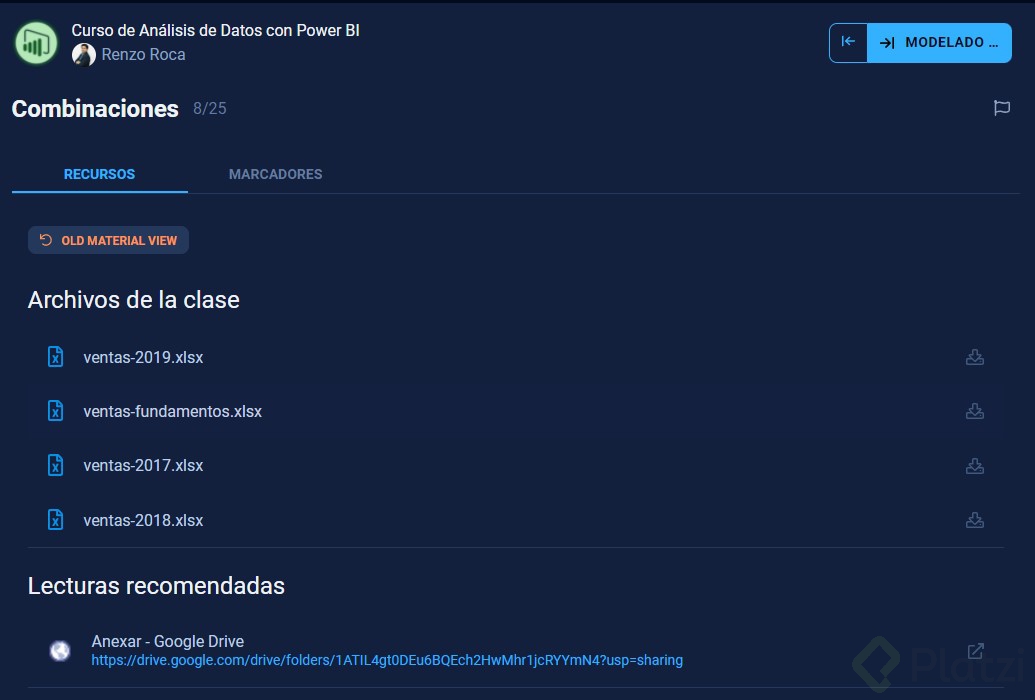Switch to the MARCADORES tab
This screenshot has width=1035, height=700.
(x=275, y=174)
